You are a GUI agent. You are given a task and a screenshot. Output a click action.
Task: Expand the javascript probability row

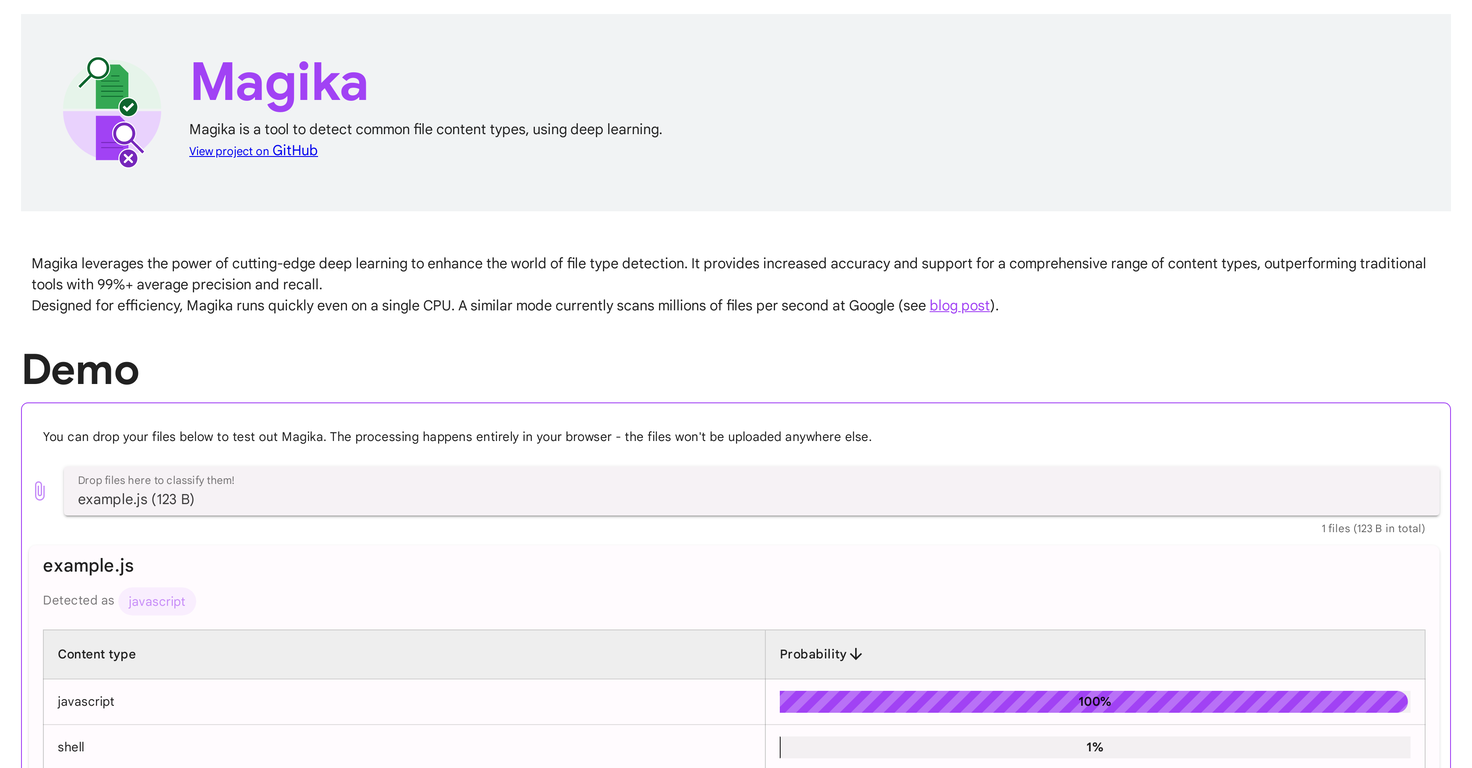[85, 701]
